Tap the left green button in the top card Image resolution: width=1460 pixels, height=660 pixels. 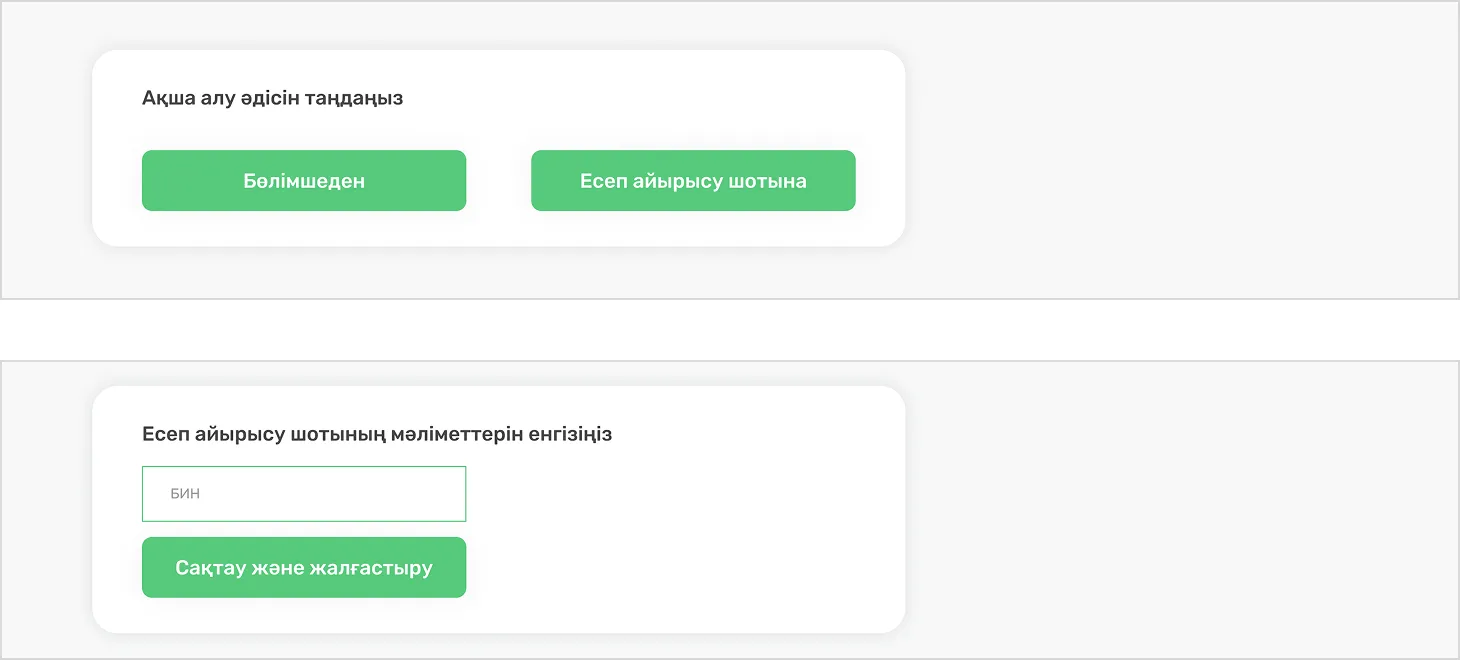pyautogui.click(x=304, y=181)
